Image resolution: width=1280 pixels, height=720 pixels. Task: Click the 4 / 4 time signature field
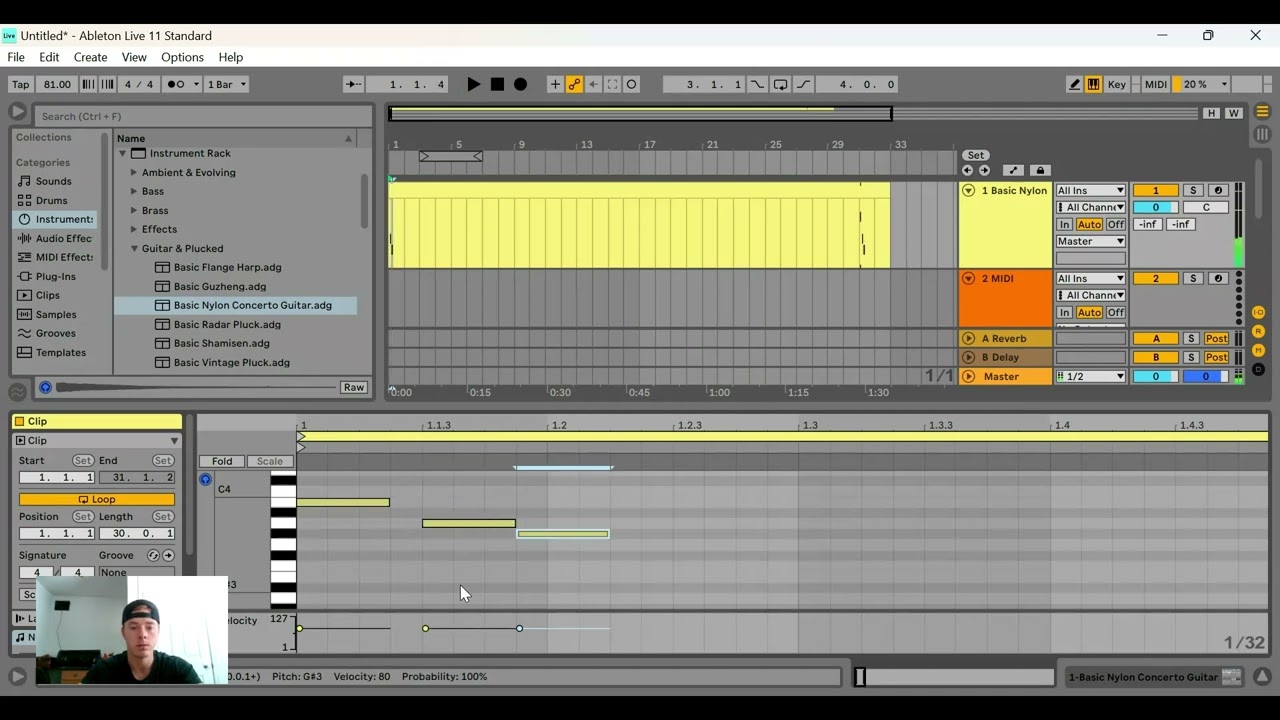point(138,84)
